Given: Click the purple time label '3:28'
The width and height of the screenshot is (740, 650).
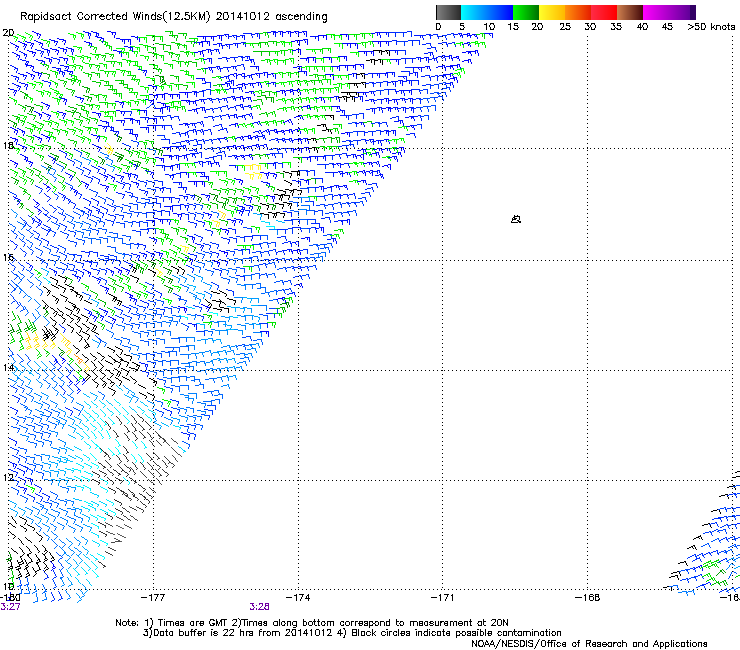Looking at the screenshot, I should pyautogui.click(x=260, y=607).
